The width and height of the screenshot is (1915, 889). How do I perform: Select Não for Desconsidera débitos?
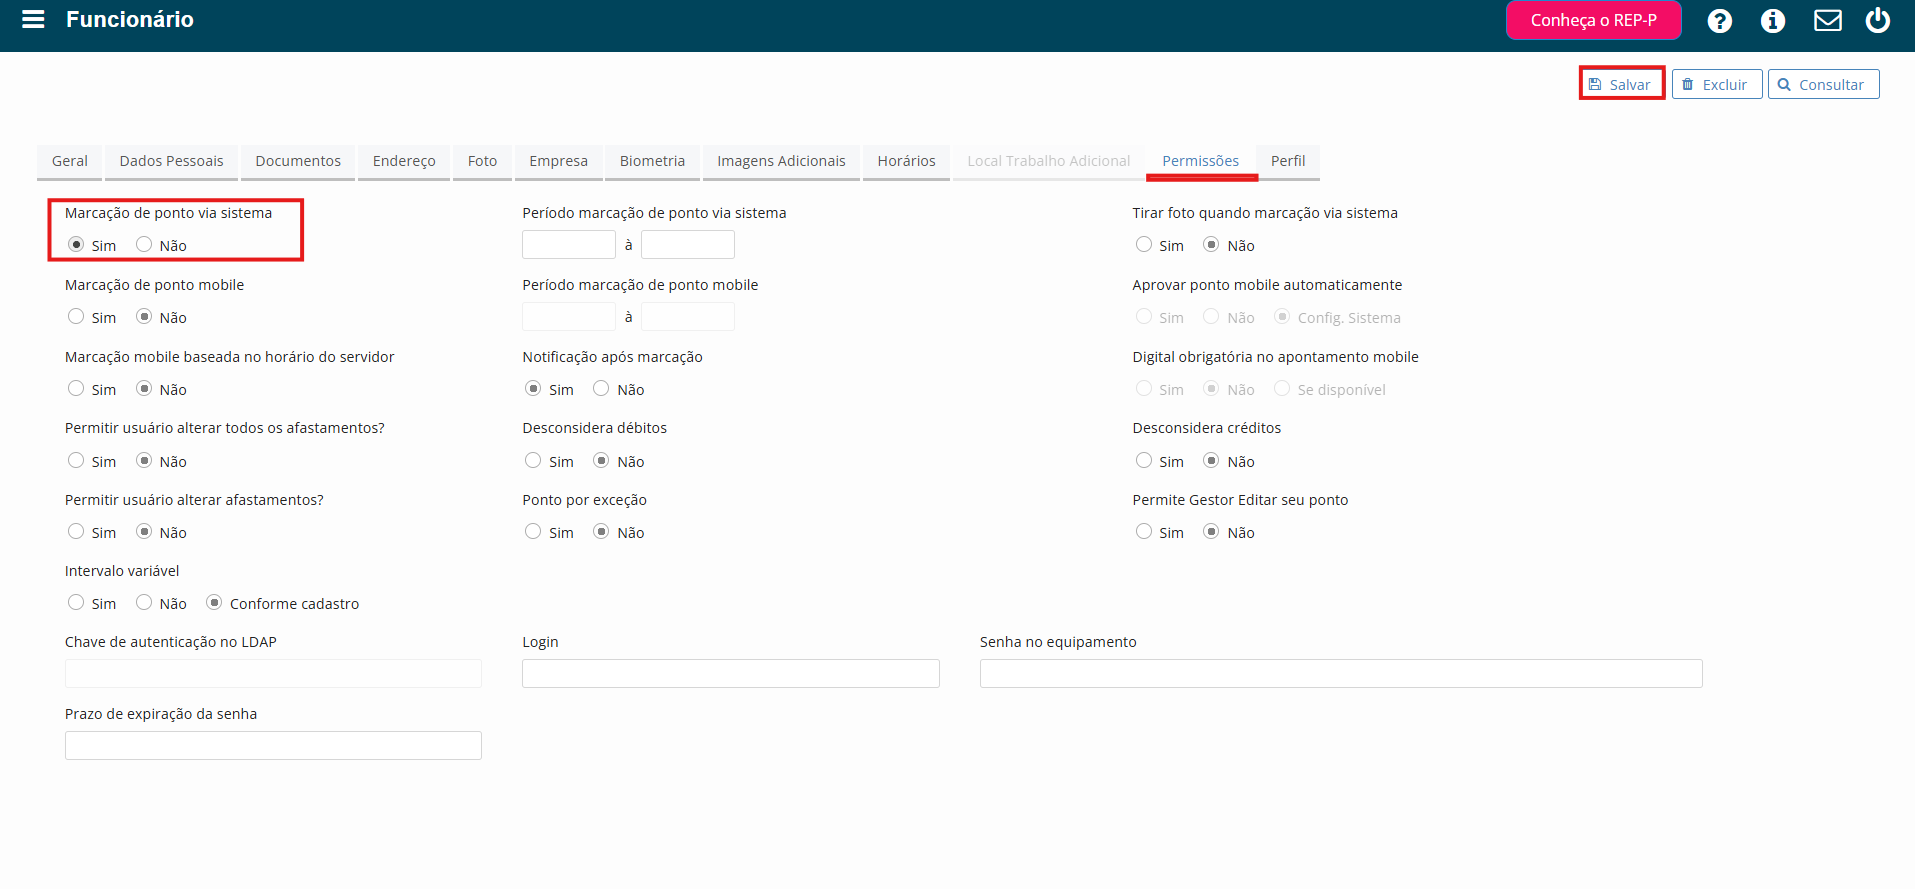pos(601,460)
